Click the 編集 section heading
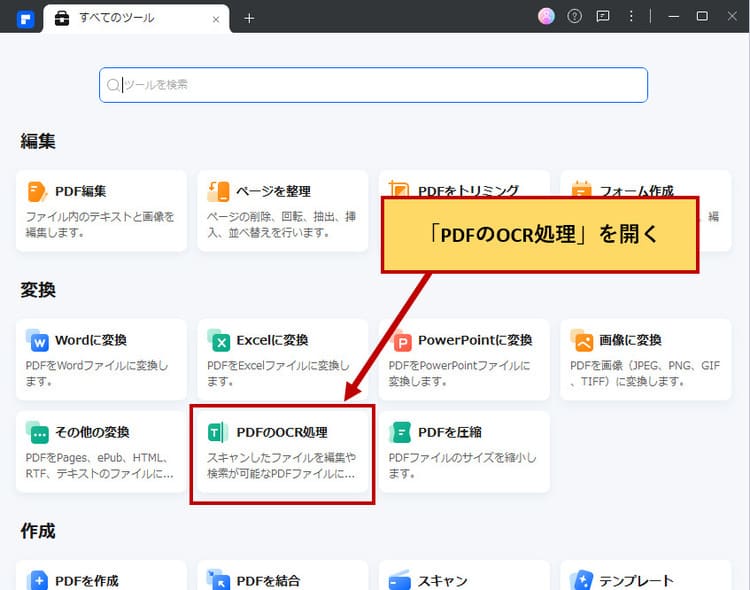This screenshot has width=750, height=590. pos(38,141)
